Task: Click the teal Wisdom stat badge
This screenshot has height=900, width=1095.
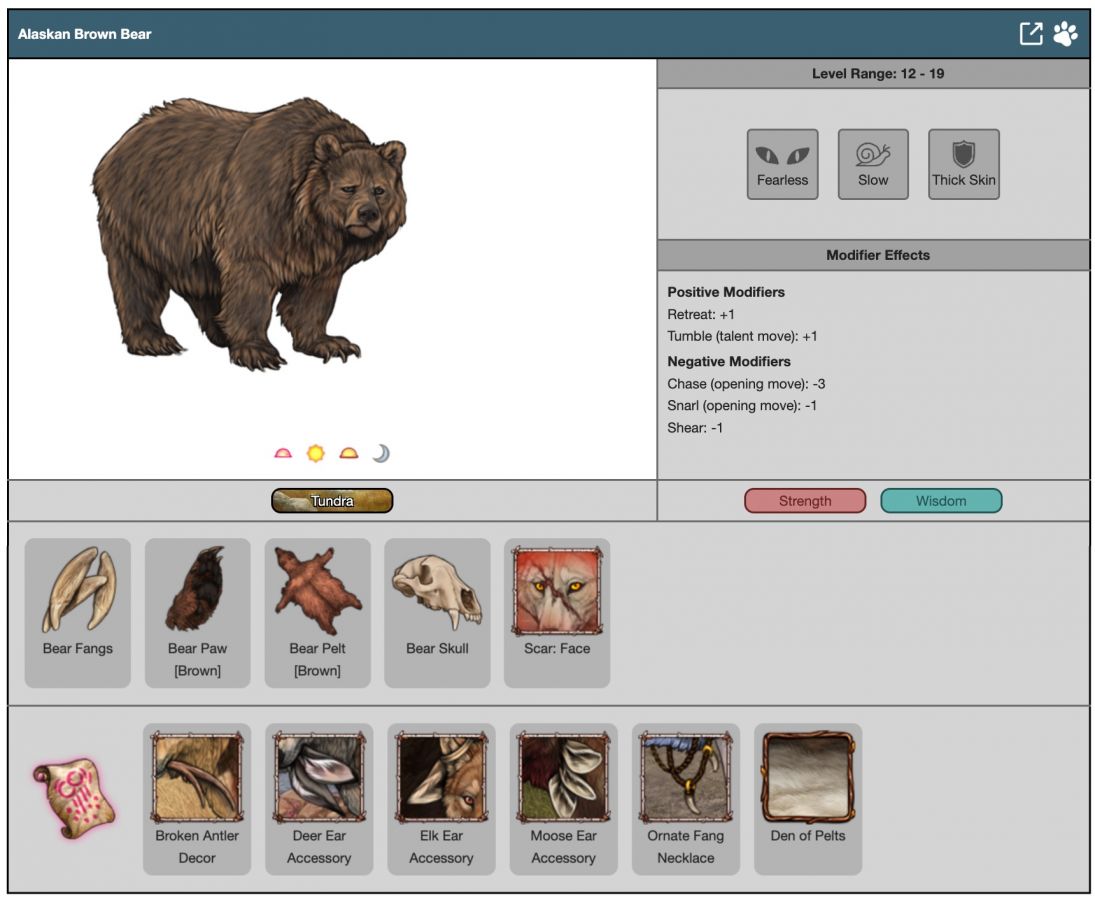Action: [941, 501]
